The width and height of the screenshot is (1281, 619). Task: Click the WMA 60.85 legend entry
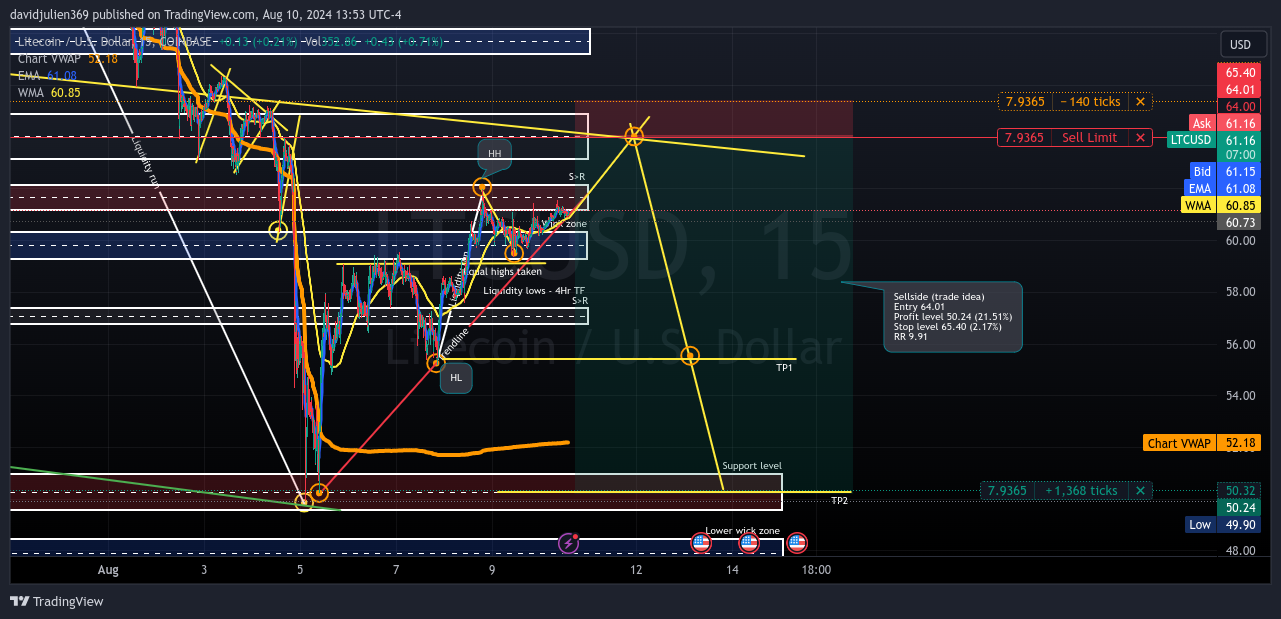pyautogui.click(x=49, y=93)
